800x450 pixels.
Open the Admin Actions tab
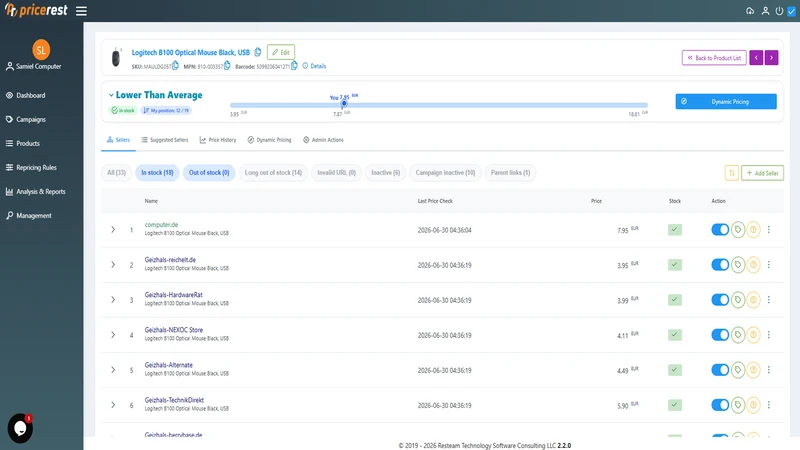pyautogui.click(x=323, y=140)
